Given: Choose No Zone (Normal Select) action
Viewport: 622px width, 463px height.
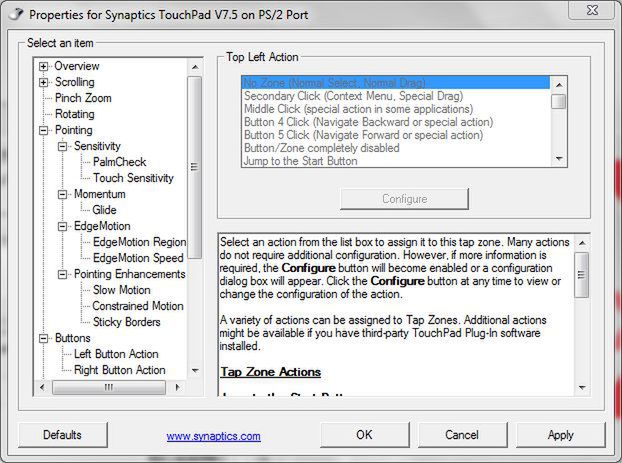Looking at the screenshot, I should coord(395,83).
